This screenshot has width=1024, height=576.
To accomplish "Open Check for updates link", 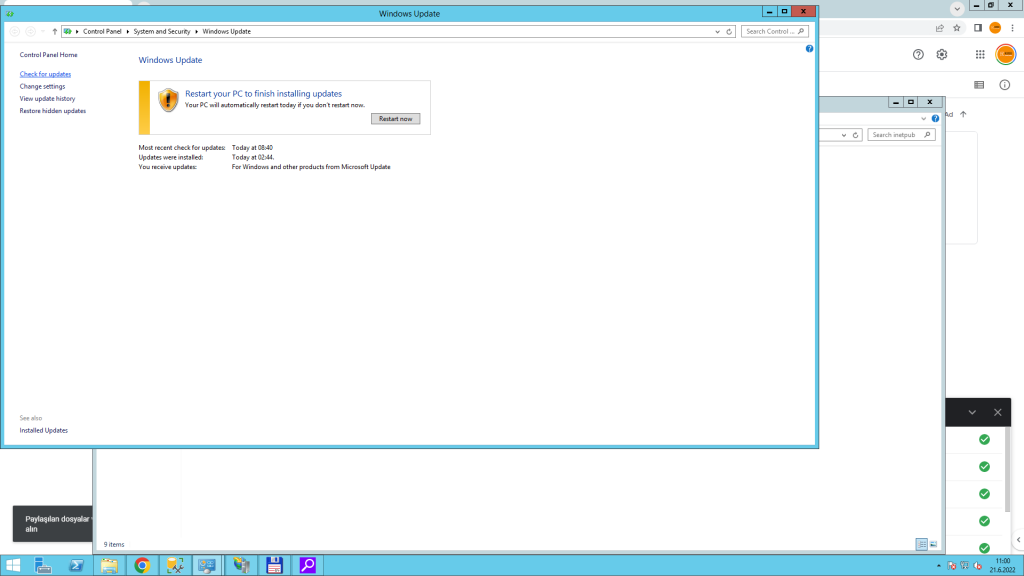I will [45, 74].
